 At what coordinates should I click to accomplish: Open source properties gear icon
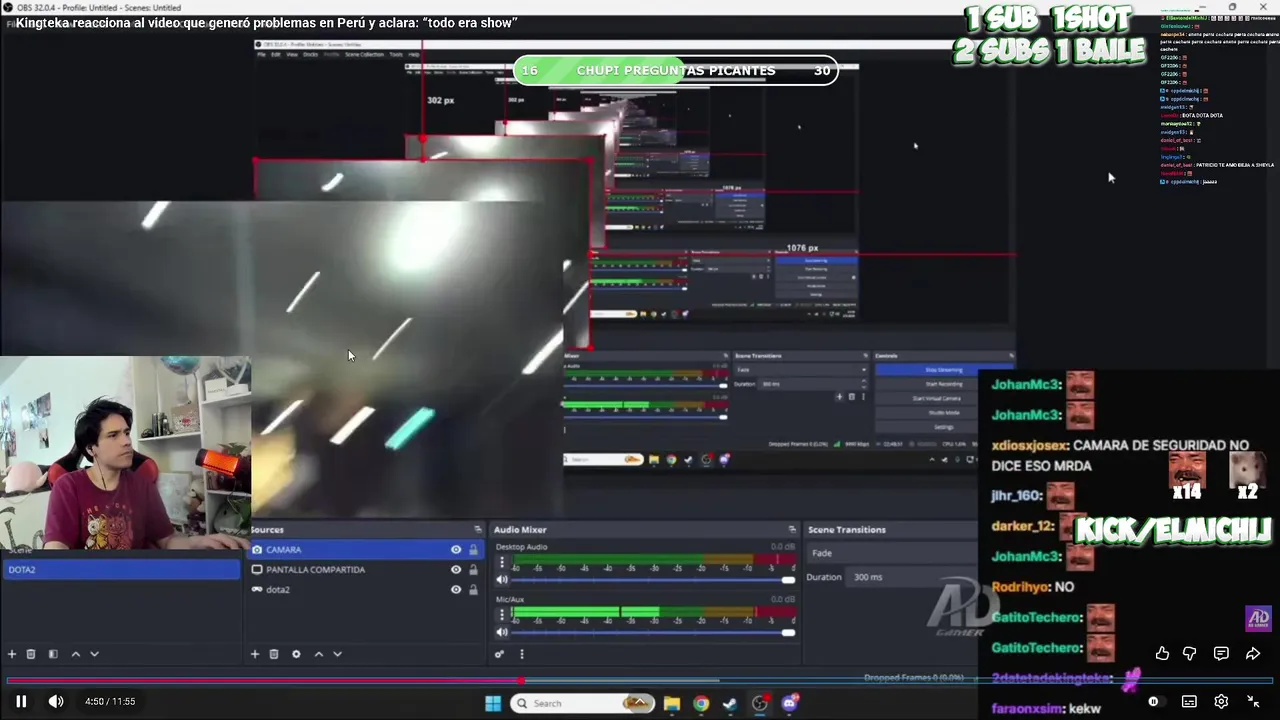296,654
